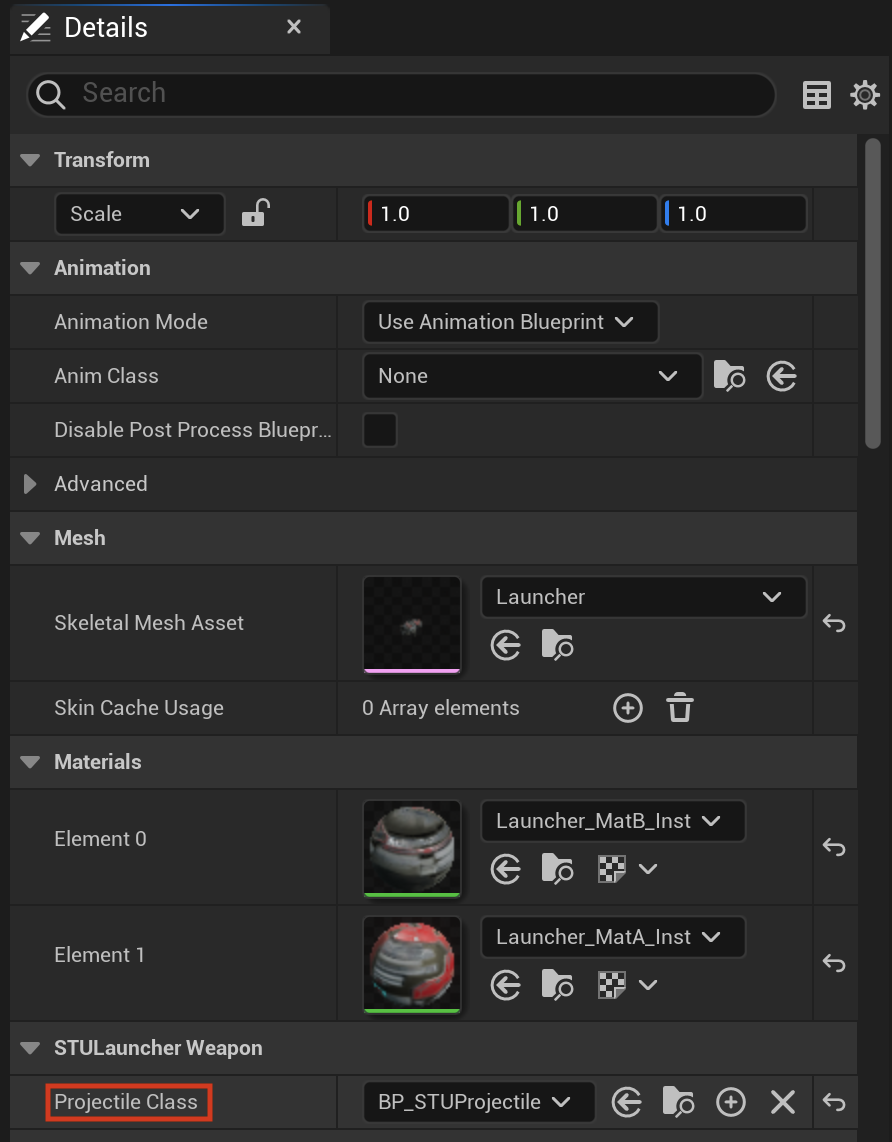The height and width of the screenshot is (1142, 892).
Task: Open the Scale transform type dropdown
Action: coord(140,213)
